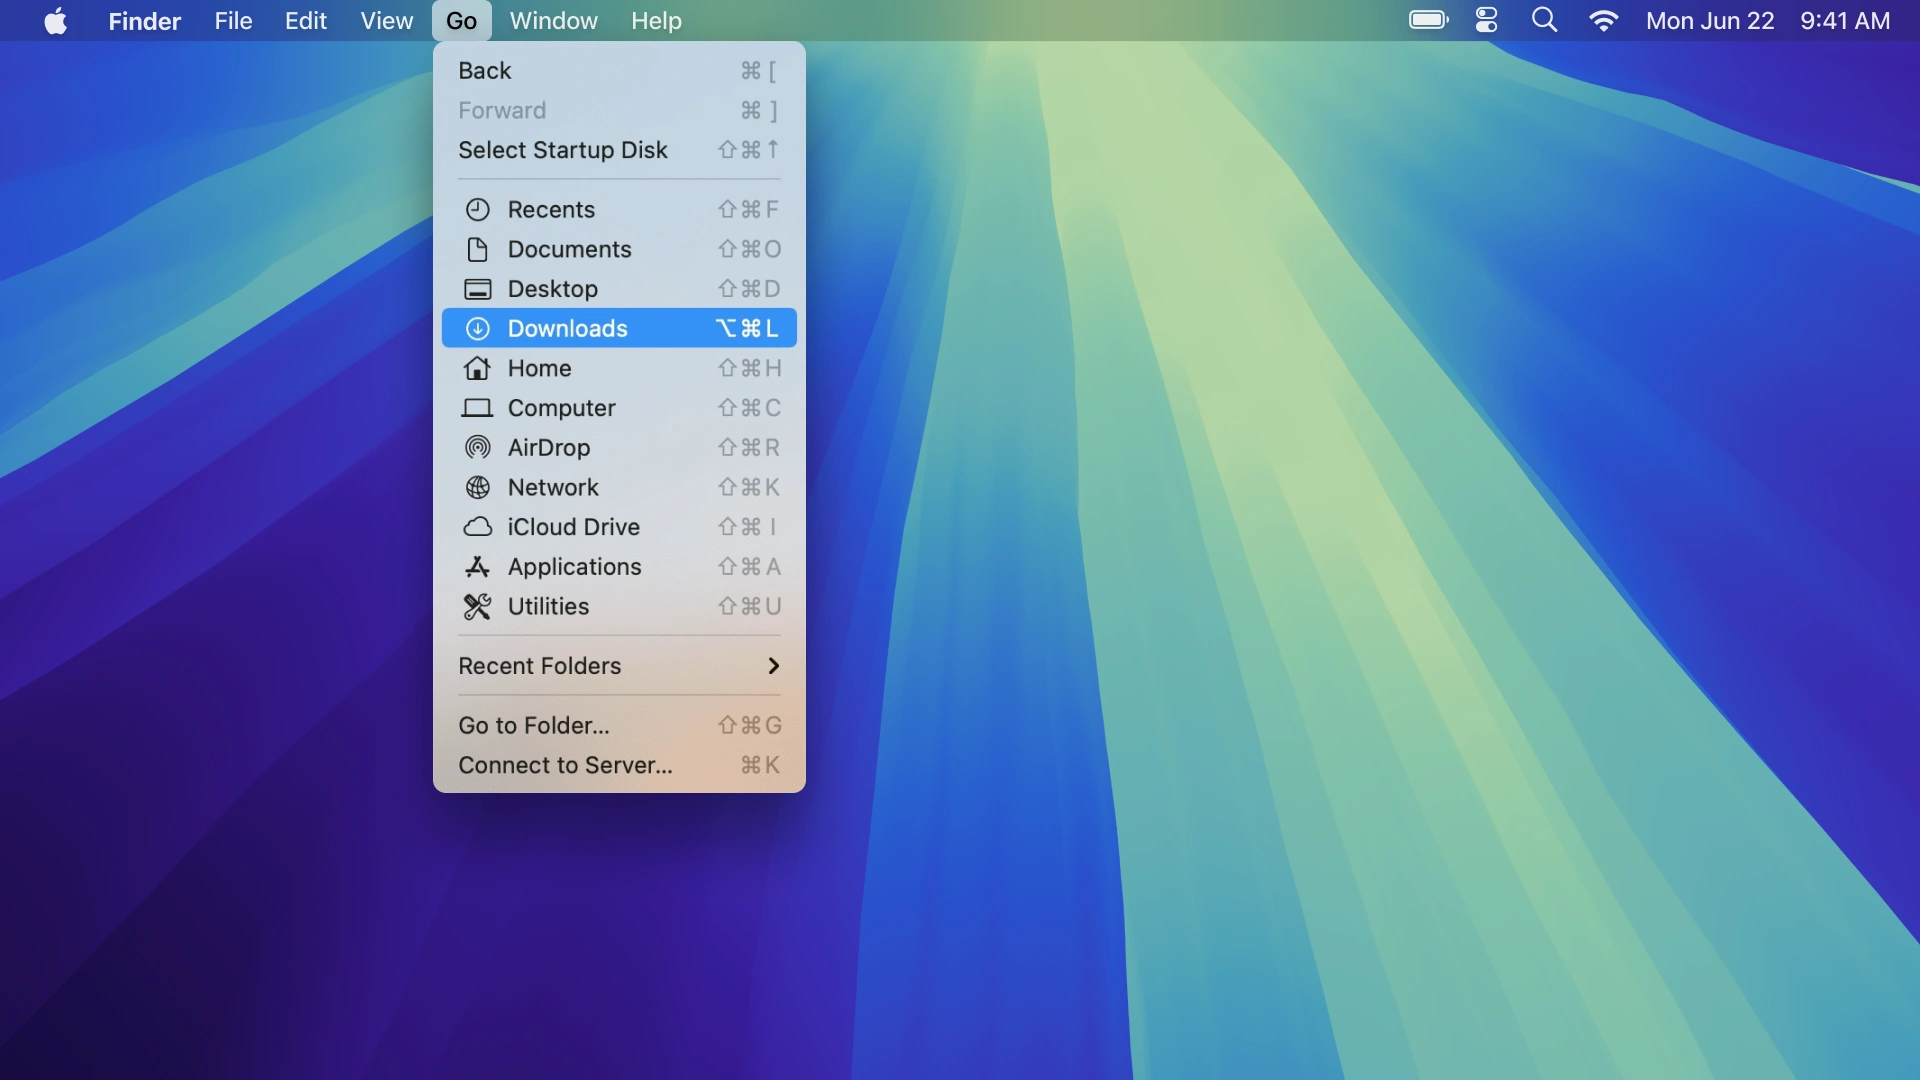
Task: Open Control Center in the menu bar
Action: tap(1485, 20)
